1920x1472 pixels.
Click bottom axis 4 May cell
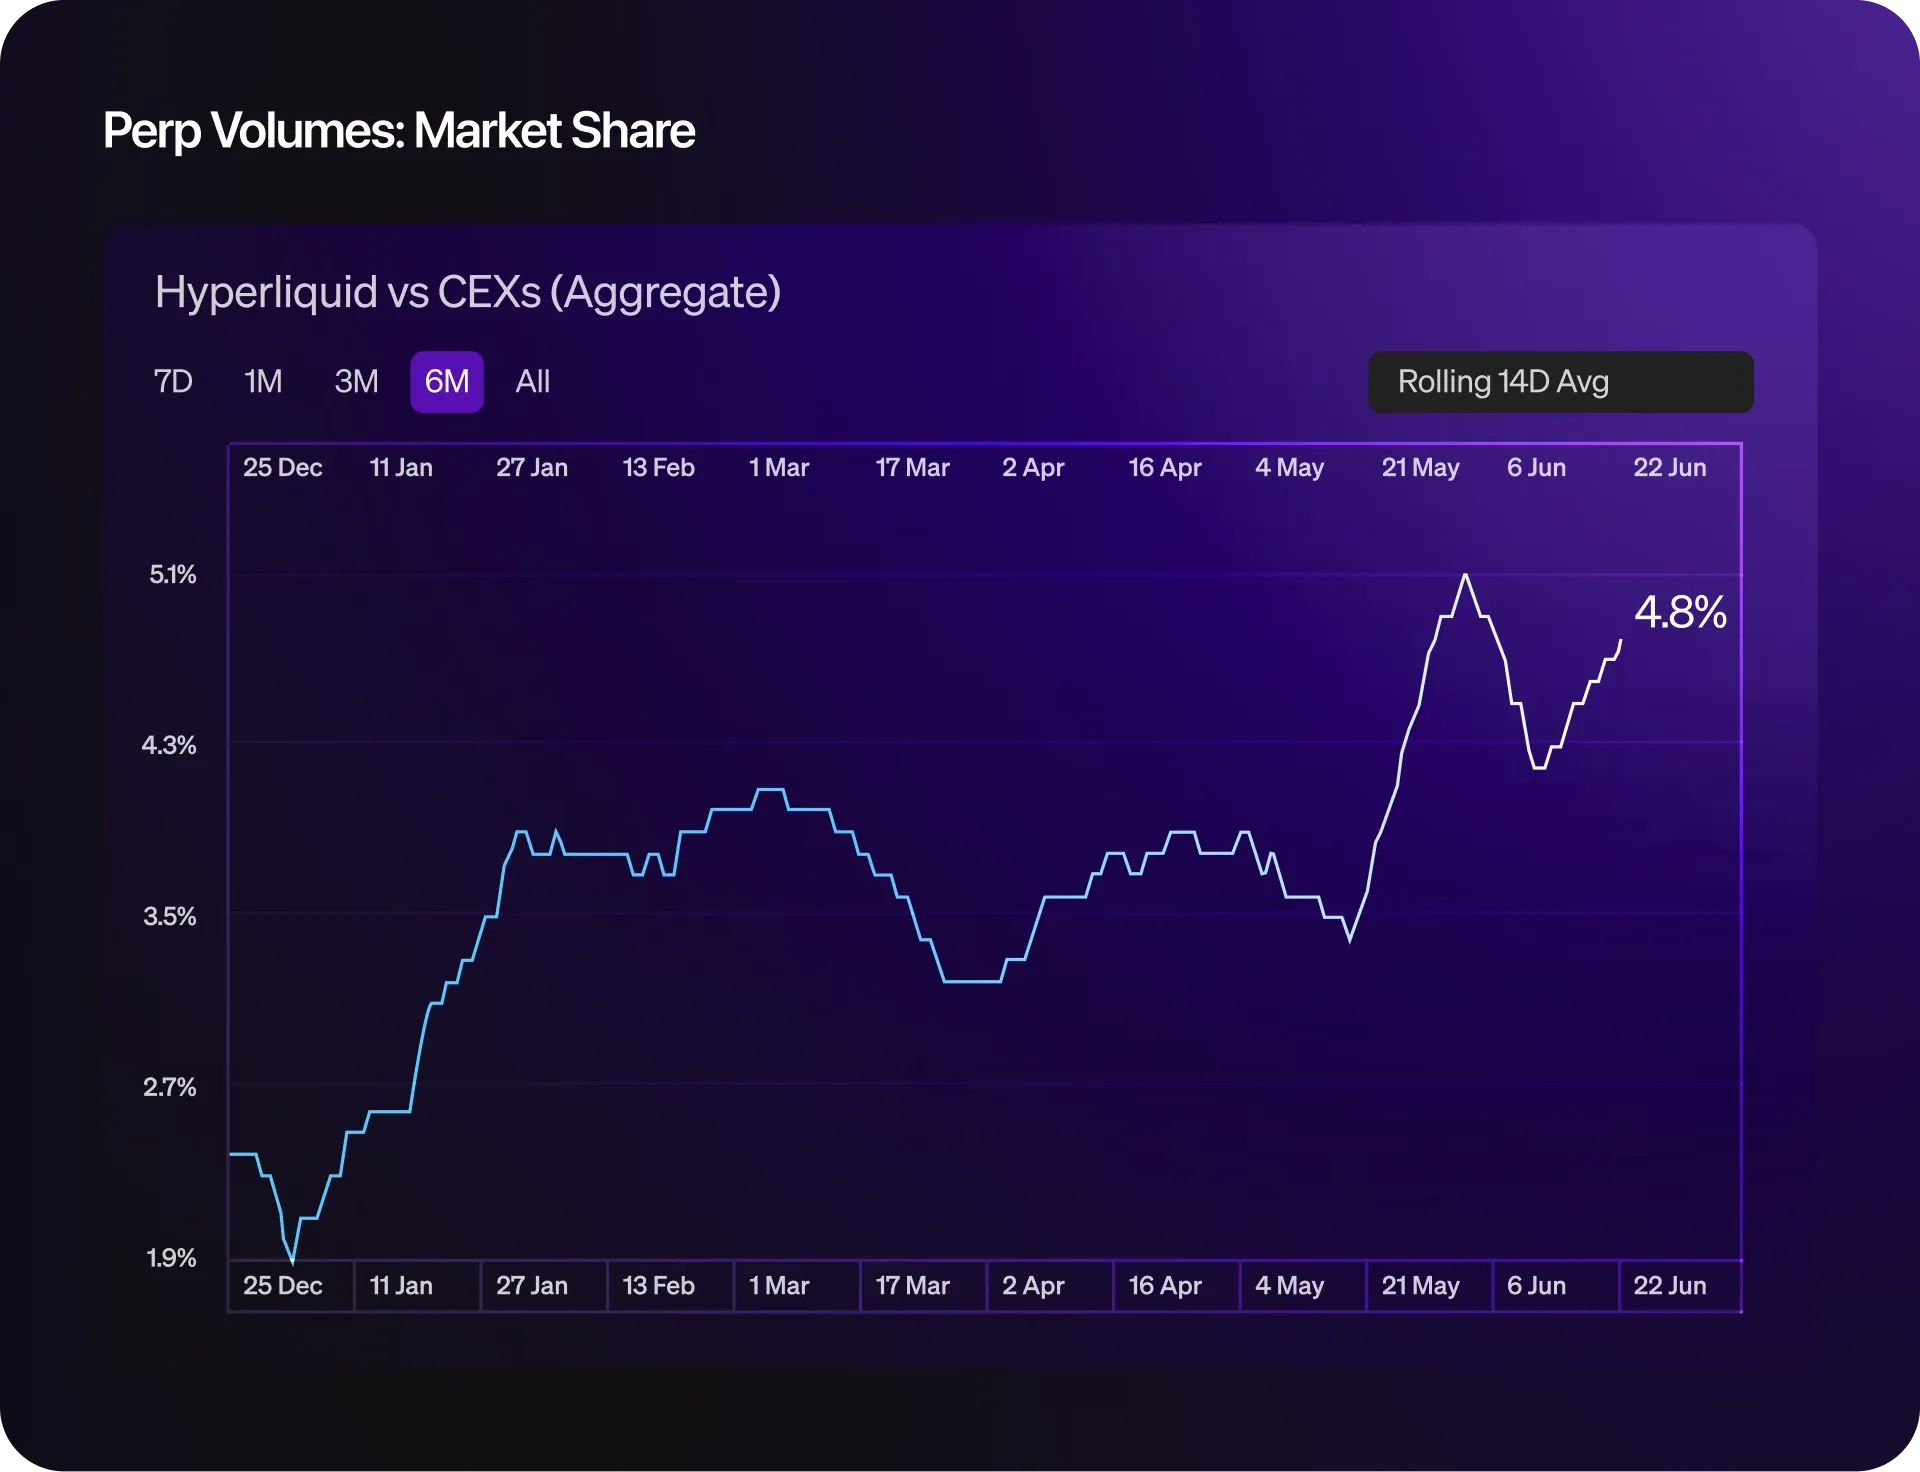click(x=1303, y=1286)
